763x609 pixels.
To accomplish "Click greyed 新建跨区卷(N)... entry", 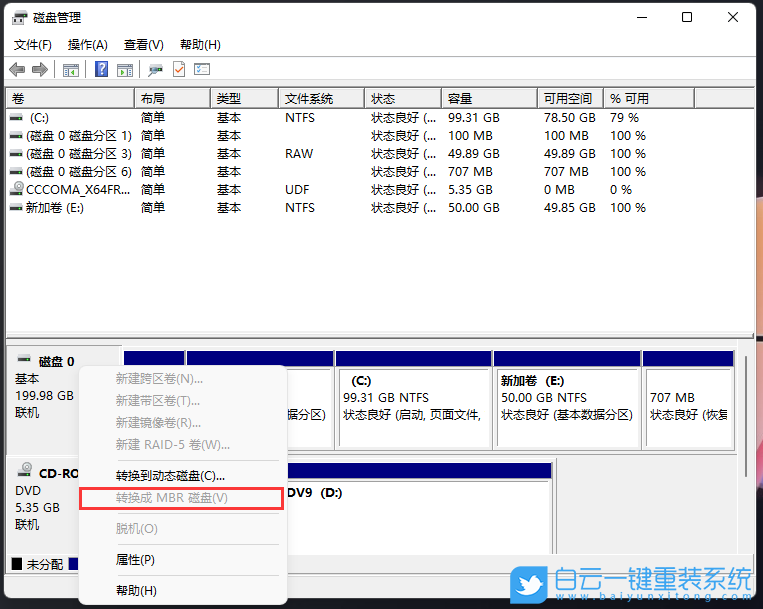I will 182,379.
